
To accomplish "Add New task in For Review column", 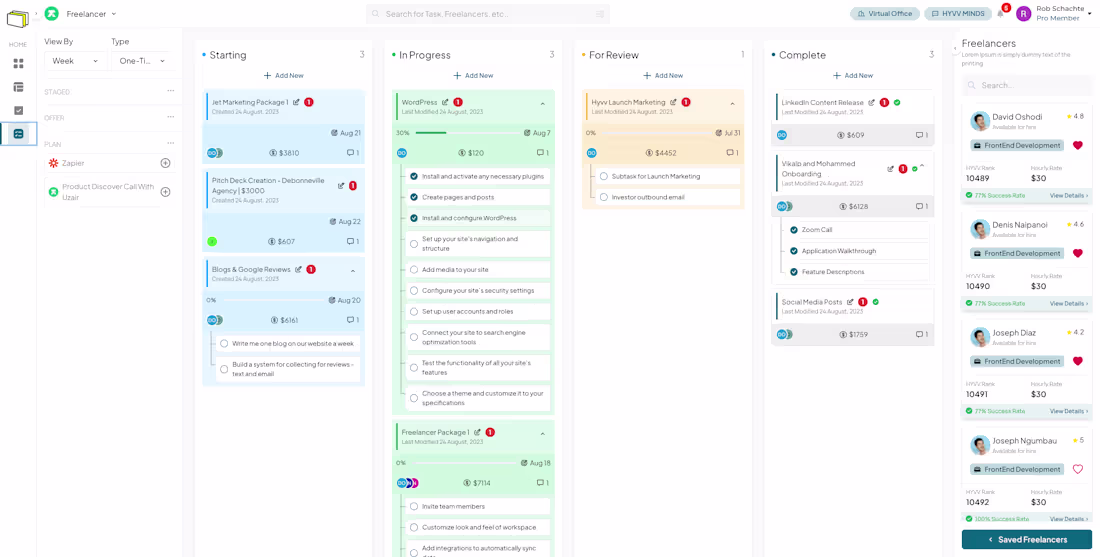I will pos(663,75).
